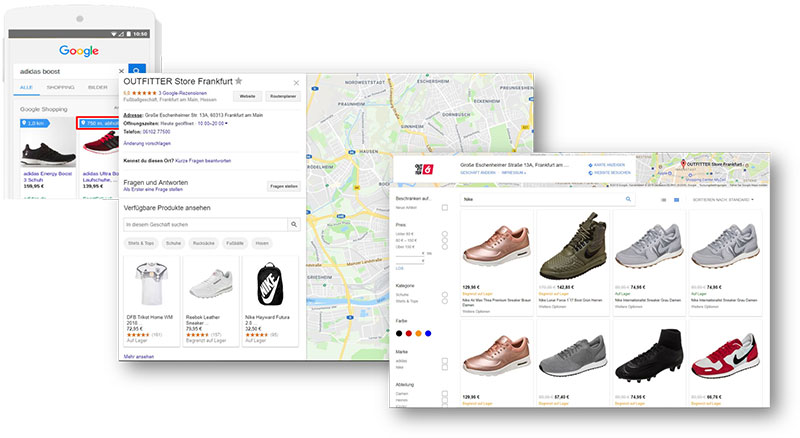Image resolution: width=800 pixels, height=438 pixels.
Task: Select the 'Shirts & Tops' category radio button
Action: point(445,301)
